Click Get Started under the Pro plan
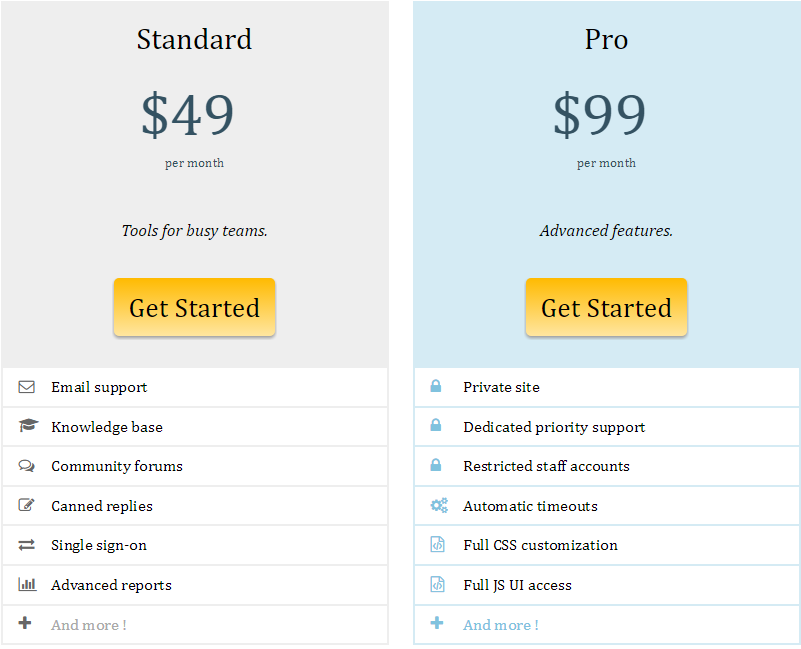The image size is (801, 649). (606, 307)
